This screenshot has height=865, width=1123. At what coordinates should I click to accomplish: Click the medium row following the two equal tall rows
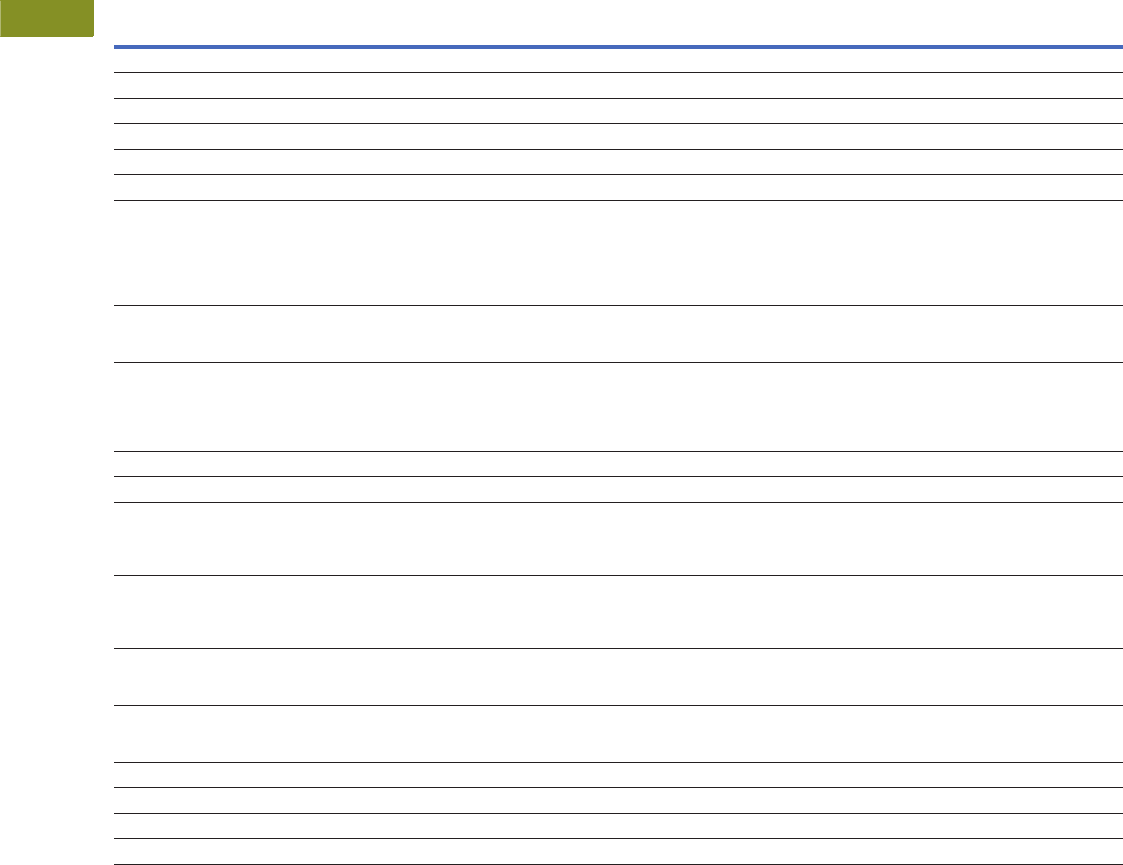(618, 677)
